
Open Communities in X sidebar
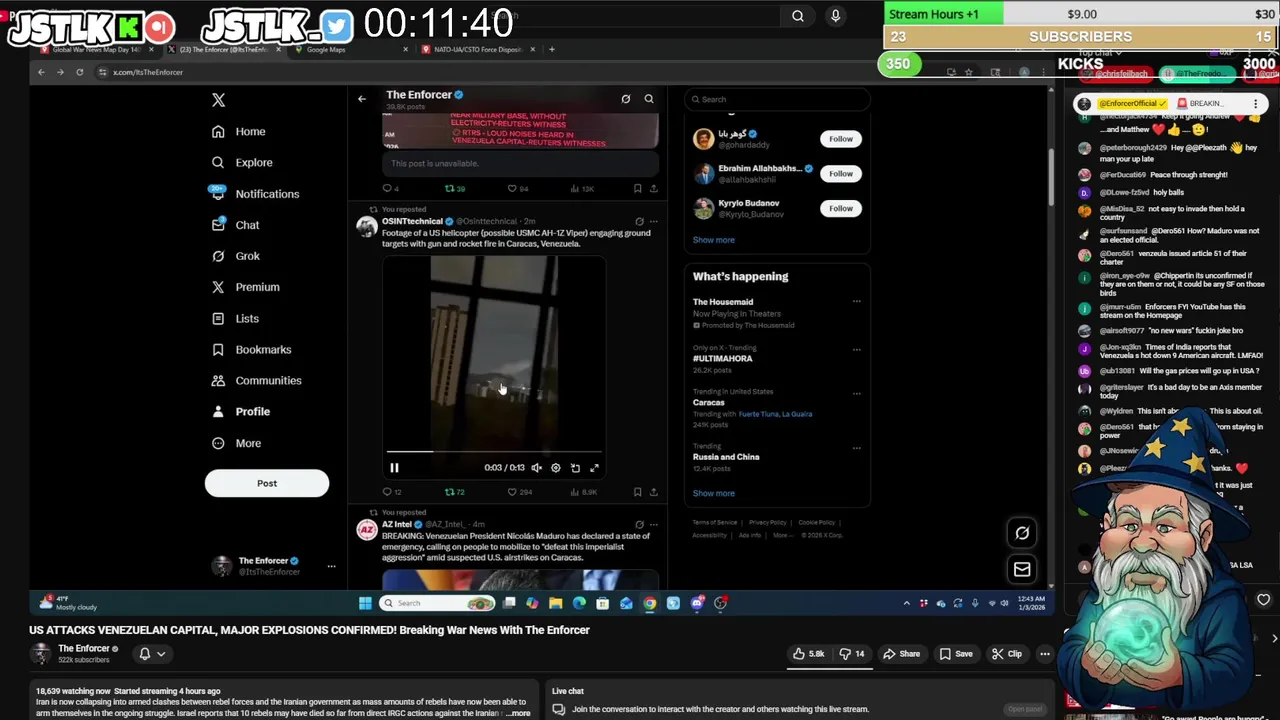click(x=256, y=380)
